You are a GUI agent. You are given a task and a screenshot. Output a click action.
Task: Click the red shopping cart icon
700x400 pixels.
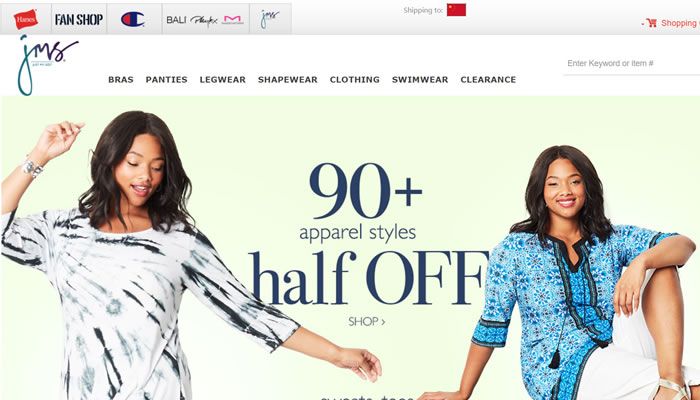[x=651, y=23]
